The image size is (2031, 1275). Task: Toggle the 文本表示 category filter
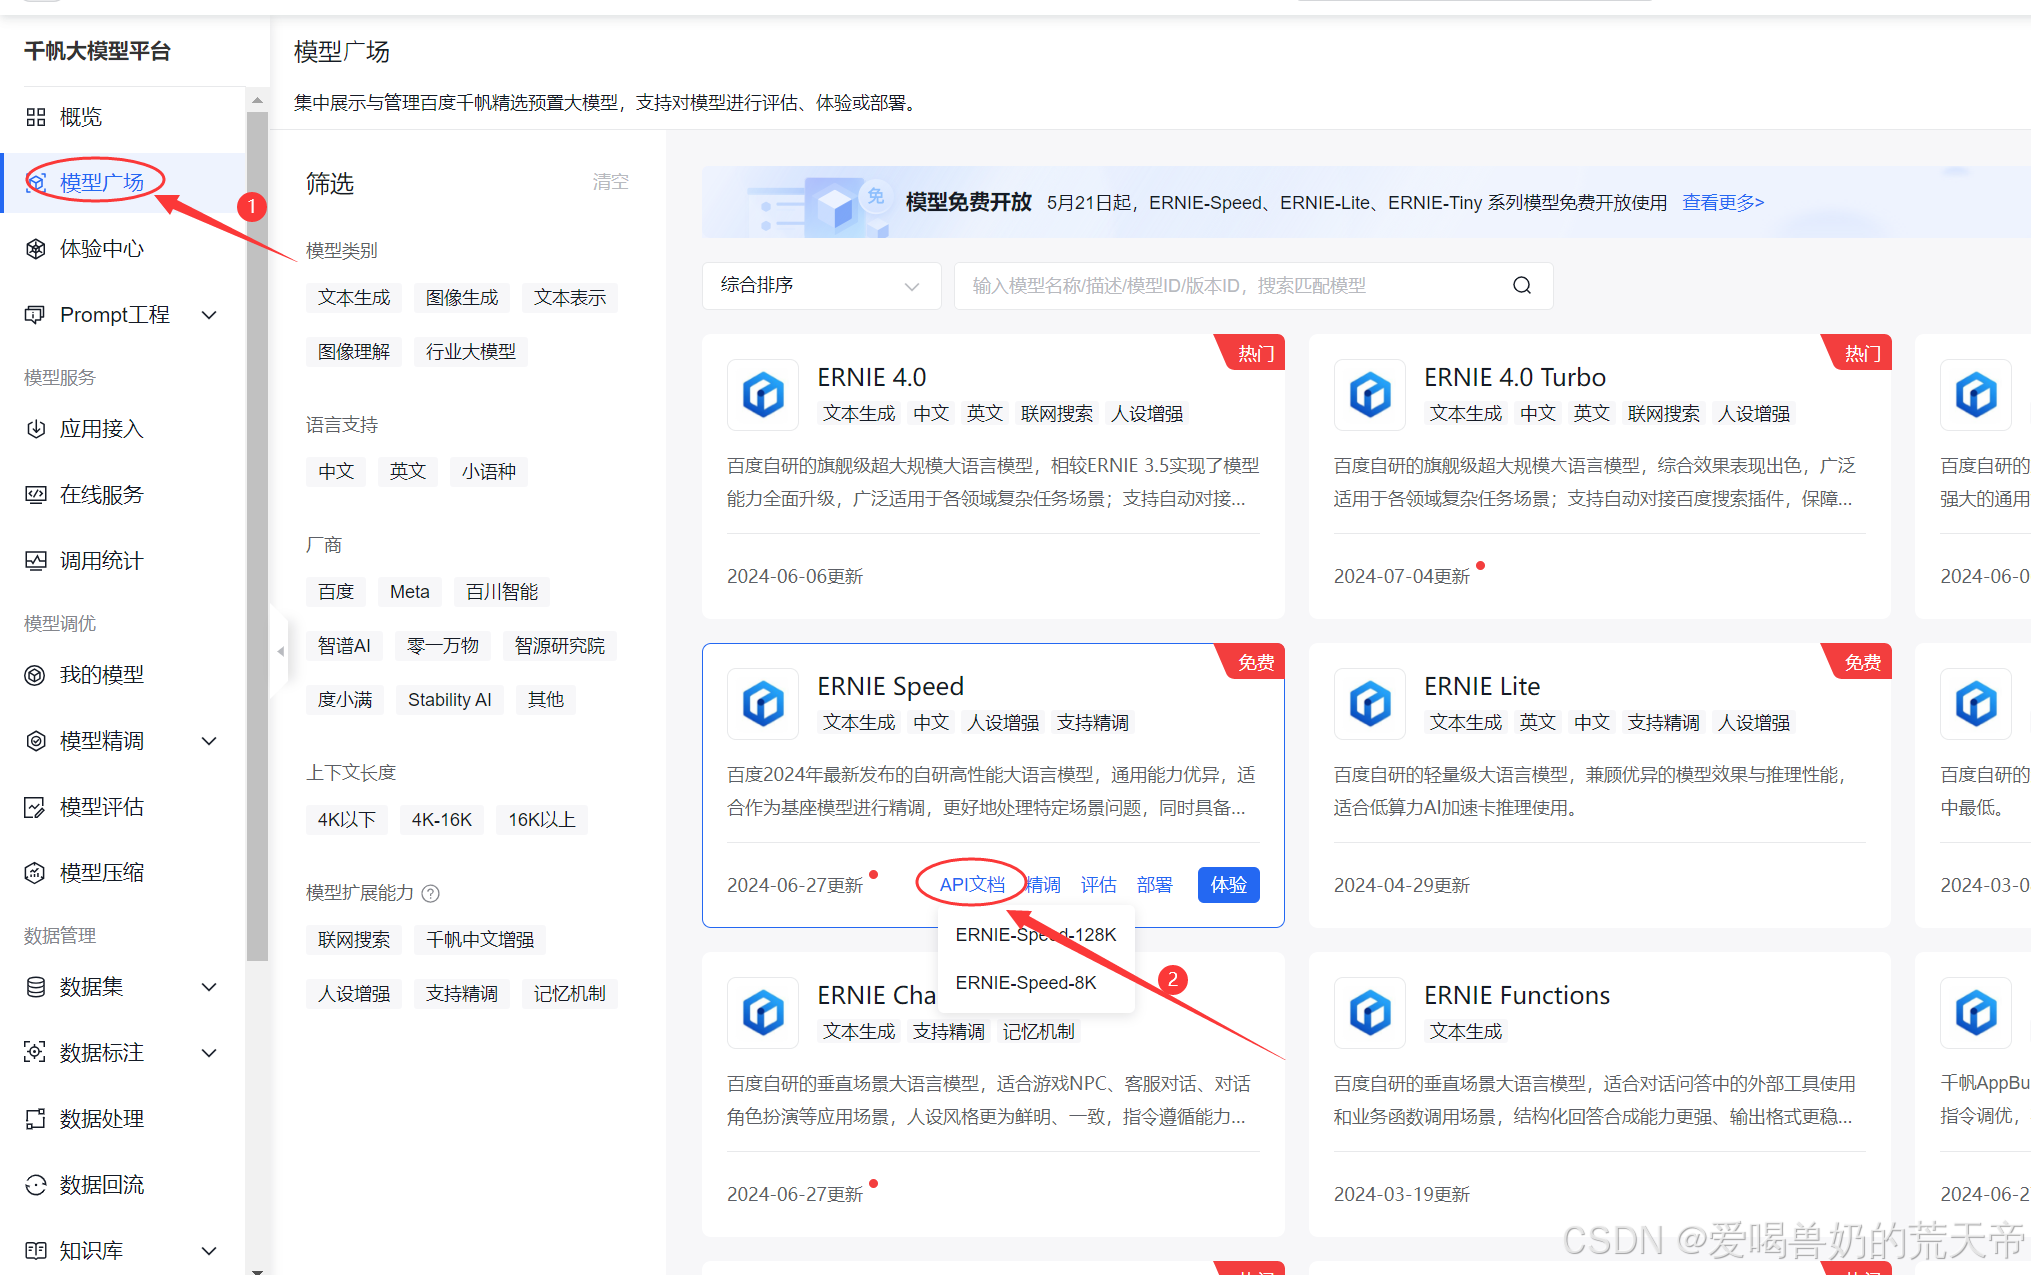(570, 298)
